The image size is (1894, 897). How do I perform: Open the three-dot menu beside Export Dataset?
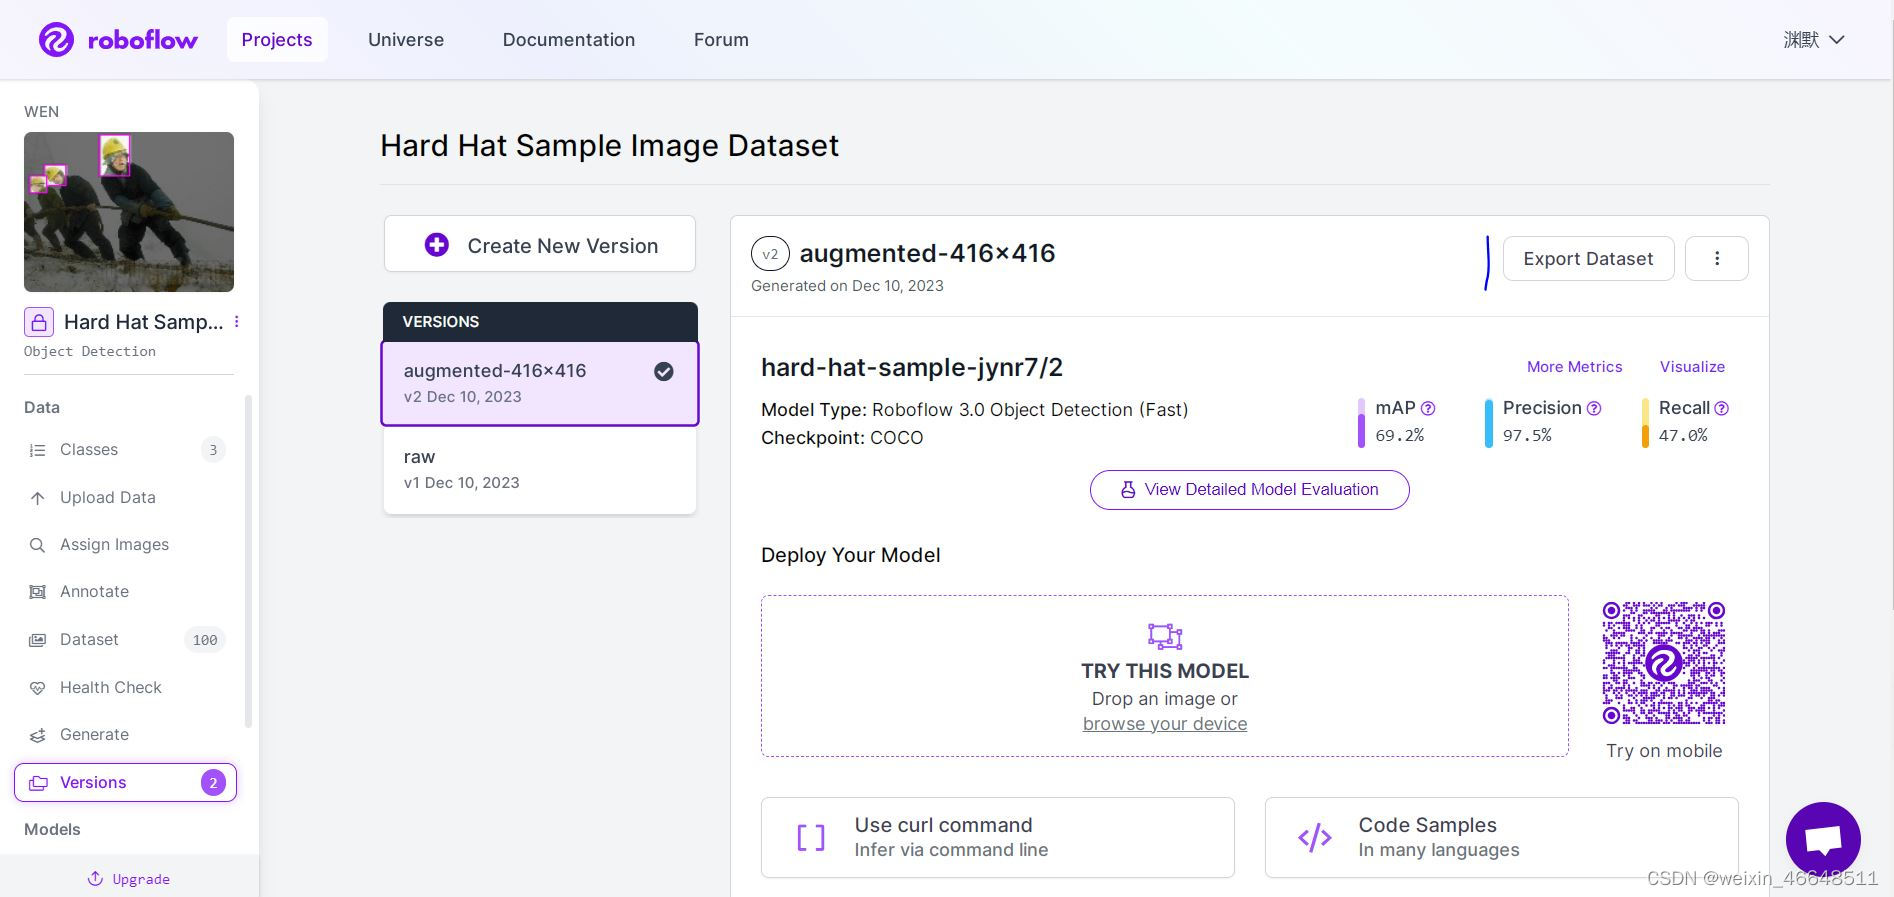(1717, 258)
